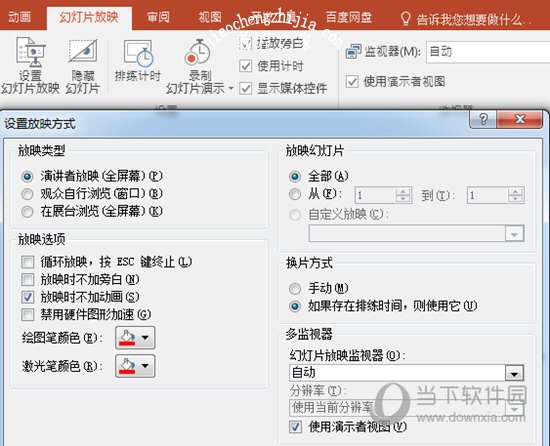Click the 到(T) slide number field
Viewport: 550px width, 446px height.
point(487,195)
